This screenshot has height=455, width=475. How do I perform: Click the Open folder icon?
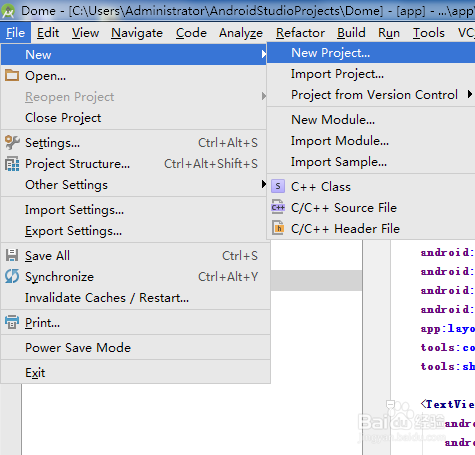tap(12, 75)
